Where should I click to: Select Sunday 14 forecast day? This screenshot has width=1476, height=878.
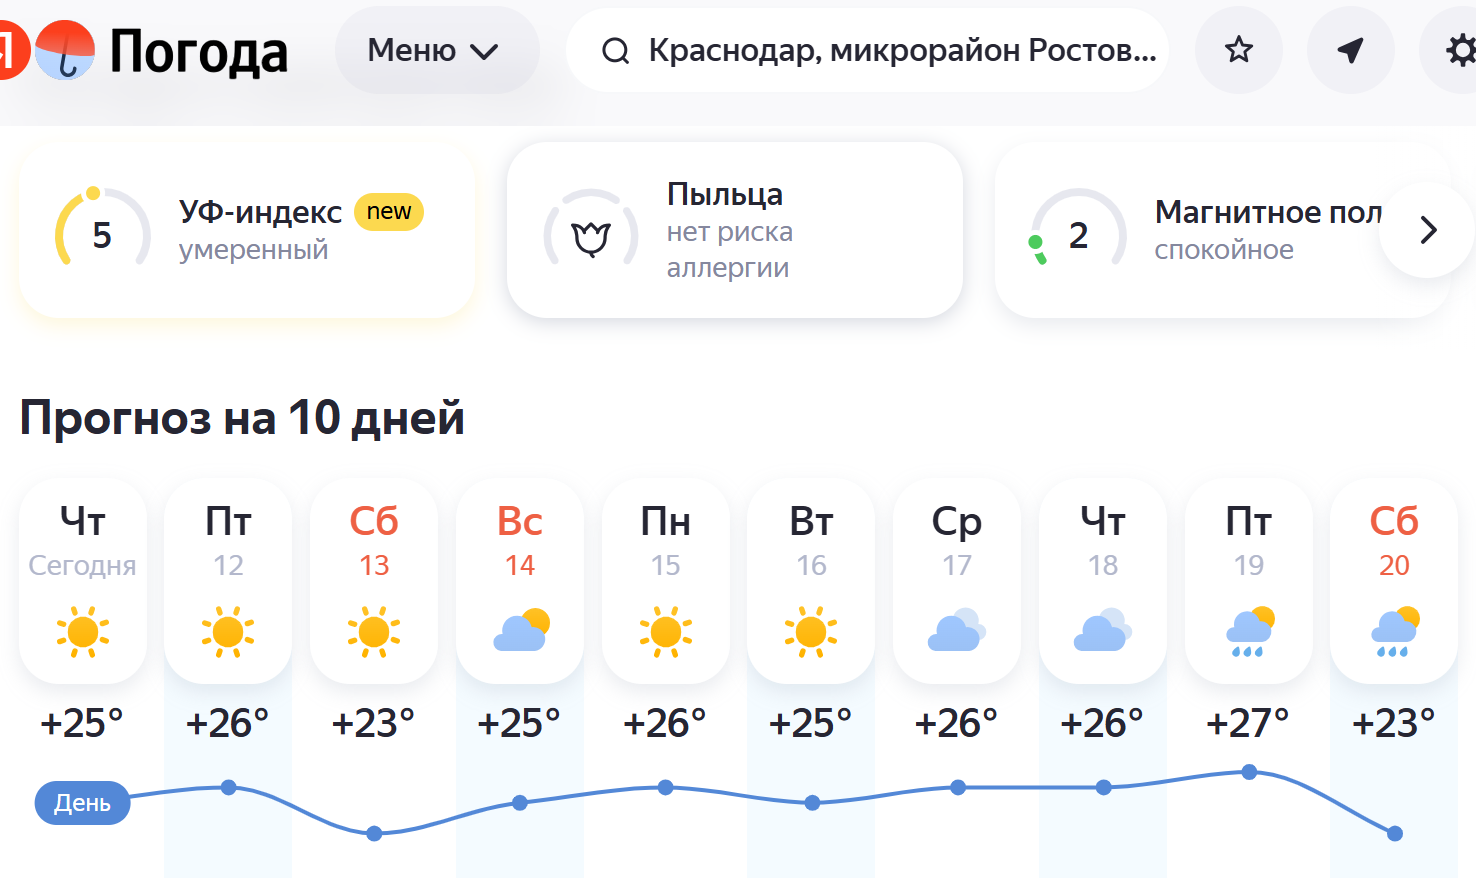520,581
